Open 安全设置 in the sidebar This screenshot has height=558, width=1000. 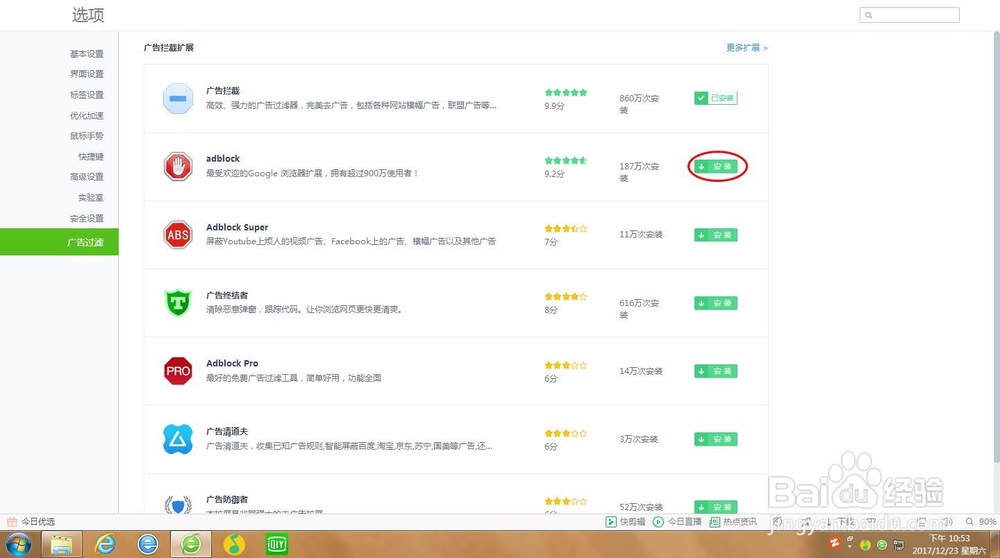click(x=87, y=218)
